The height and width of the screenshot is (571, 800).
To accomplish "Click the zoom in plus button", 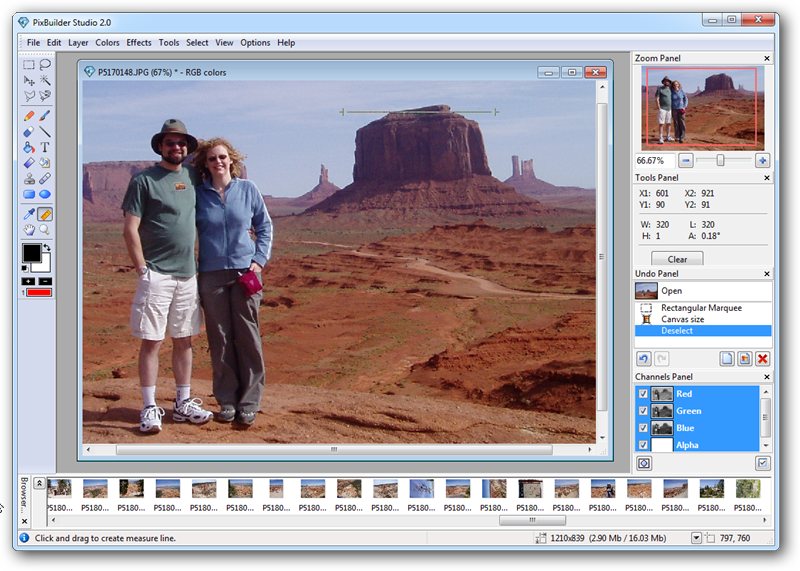I will (x=762, y=161).
